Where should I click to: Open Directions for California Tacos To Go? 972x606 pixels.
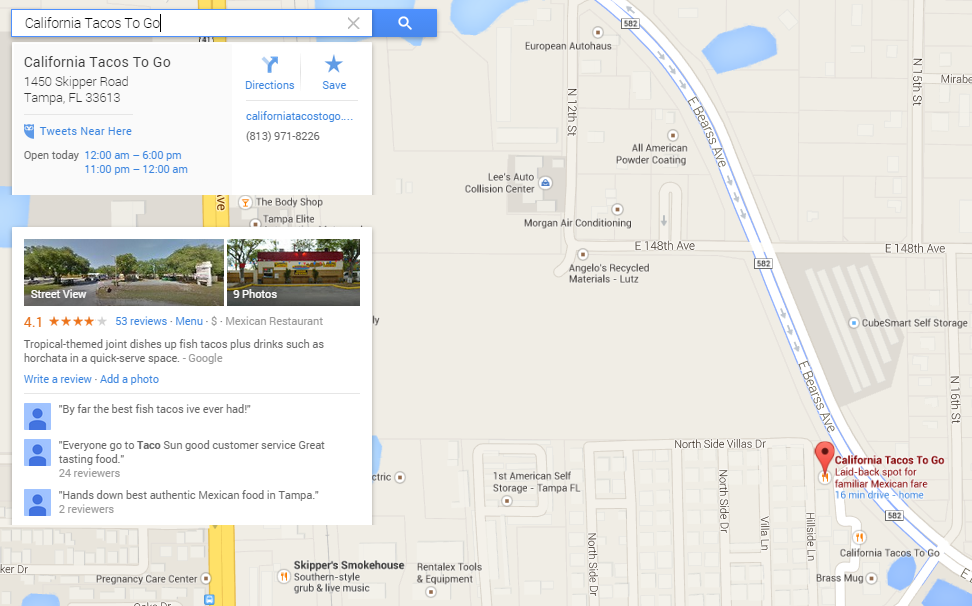(270, 73)
